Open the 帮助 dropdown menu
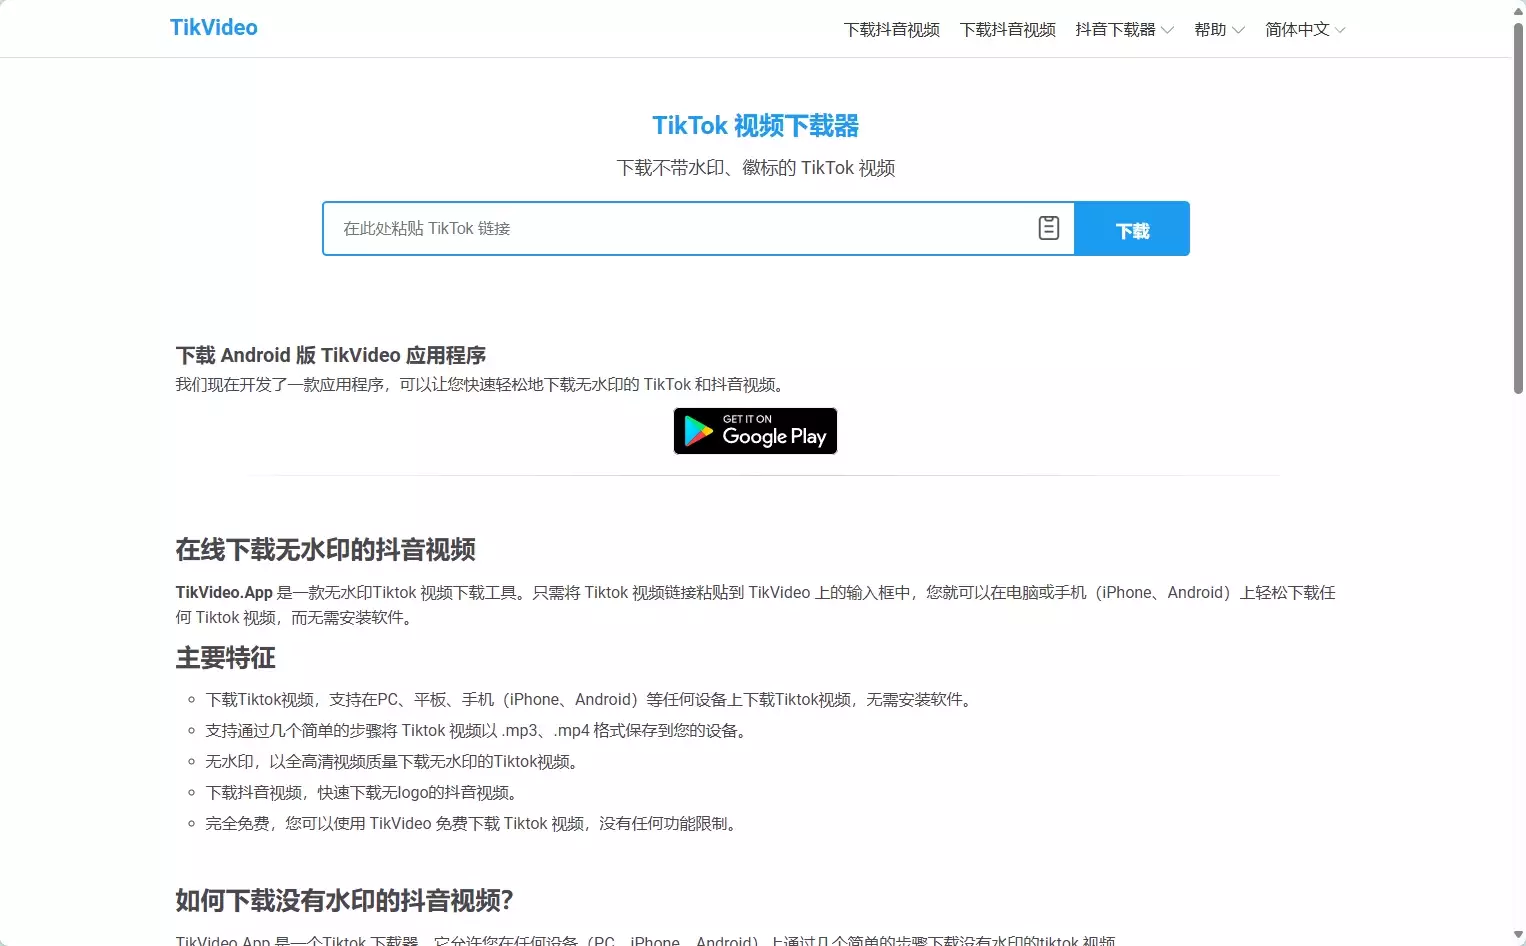 [1219, 30]
